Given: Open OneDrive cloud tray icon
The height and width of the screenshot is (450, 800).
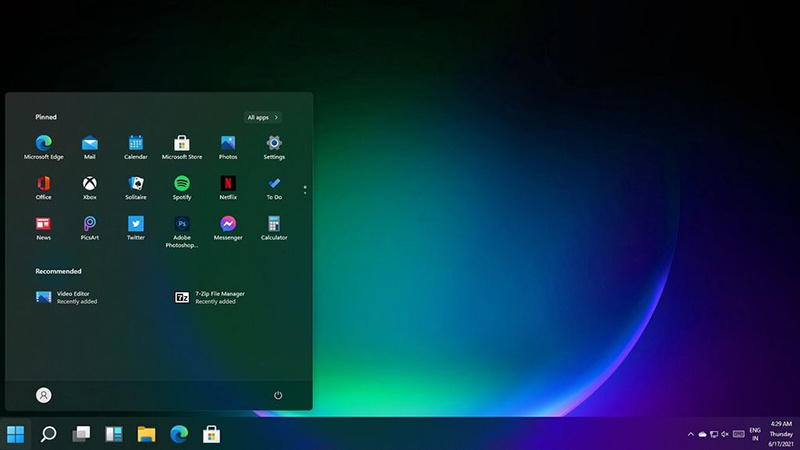Looking at the screenshot, I should pyautogui.click(x=703, y=434).
